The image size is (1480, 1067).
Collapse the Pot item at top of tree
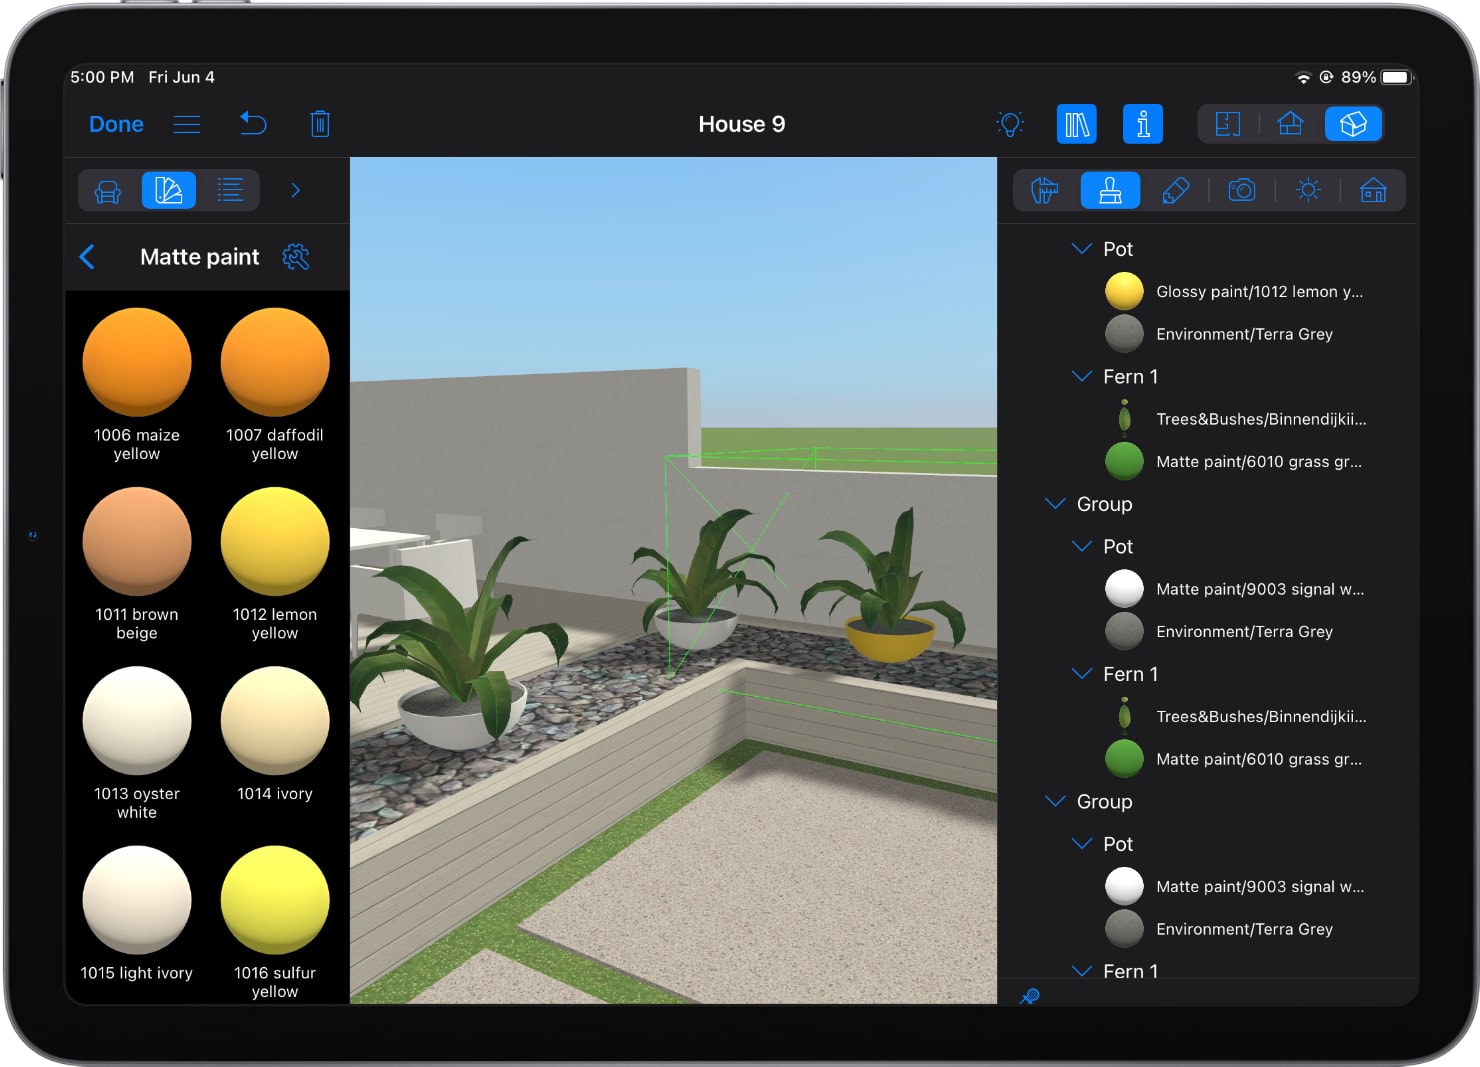(1081, 249)
